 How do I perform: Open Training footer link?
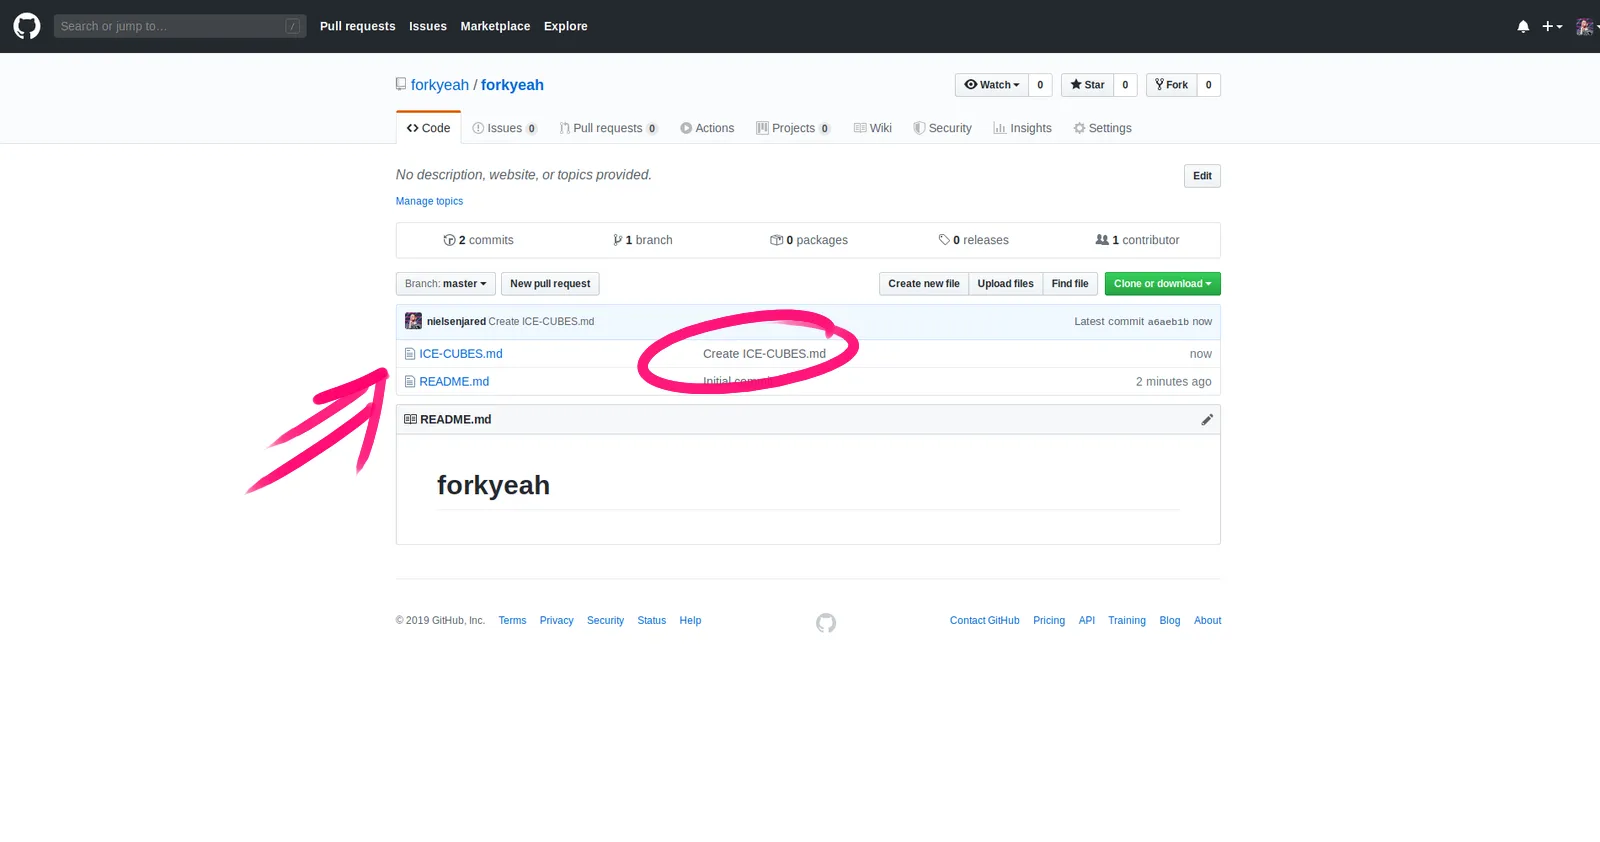[1127, 621]
